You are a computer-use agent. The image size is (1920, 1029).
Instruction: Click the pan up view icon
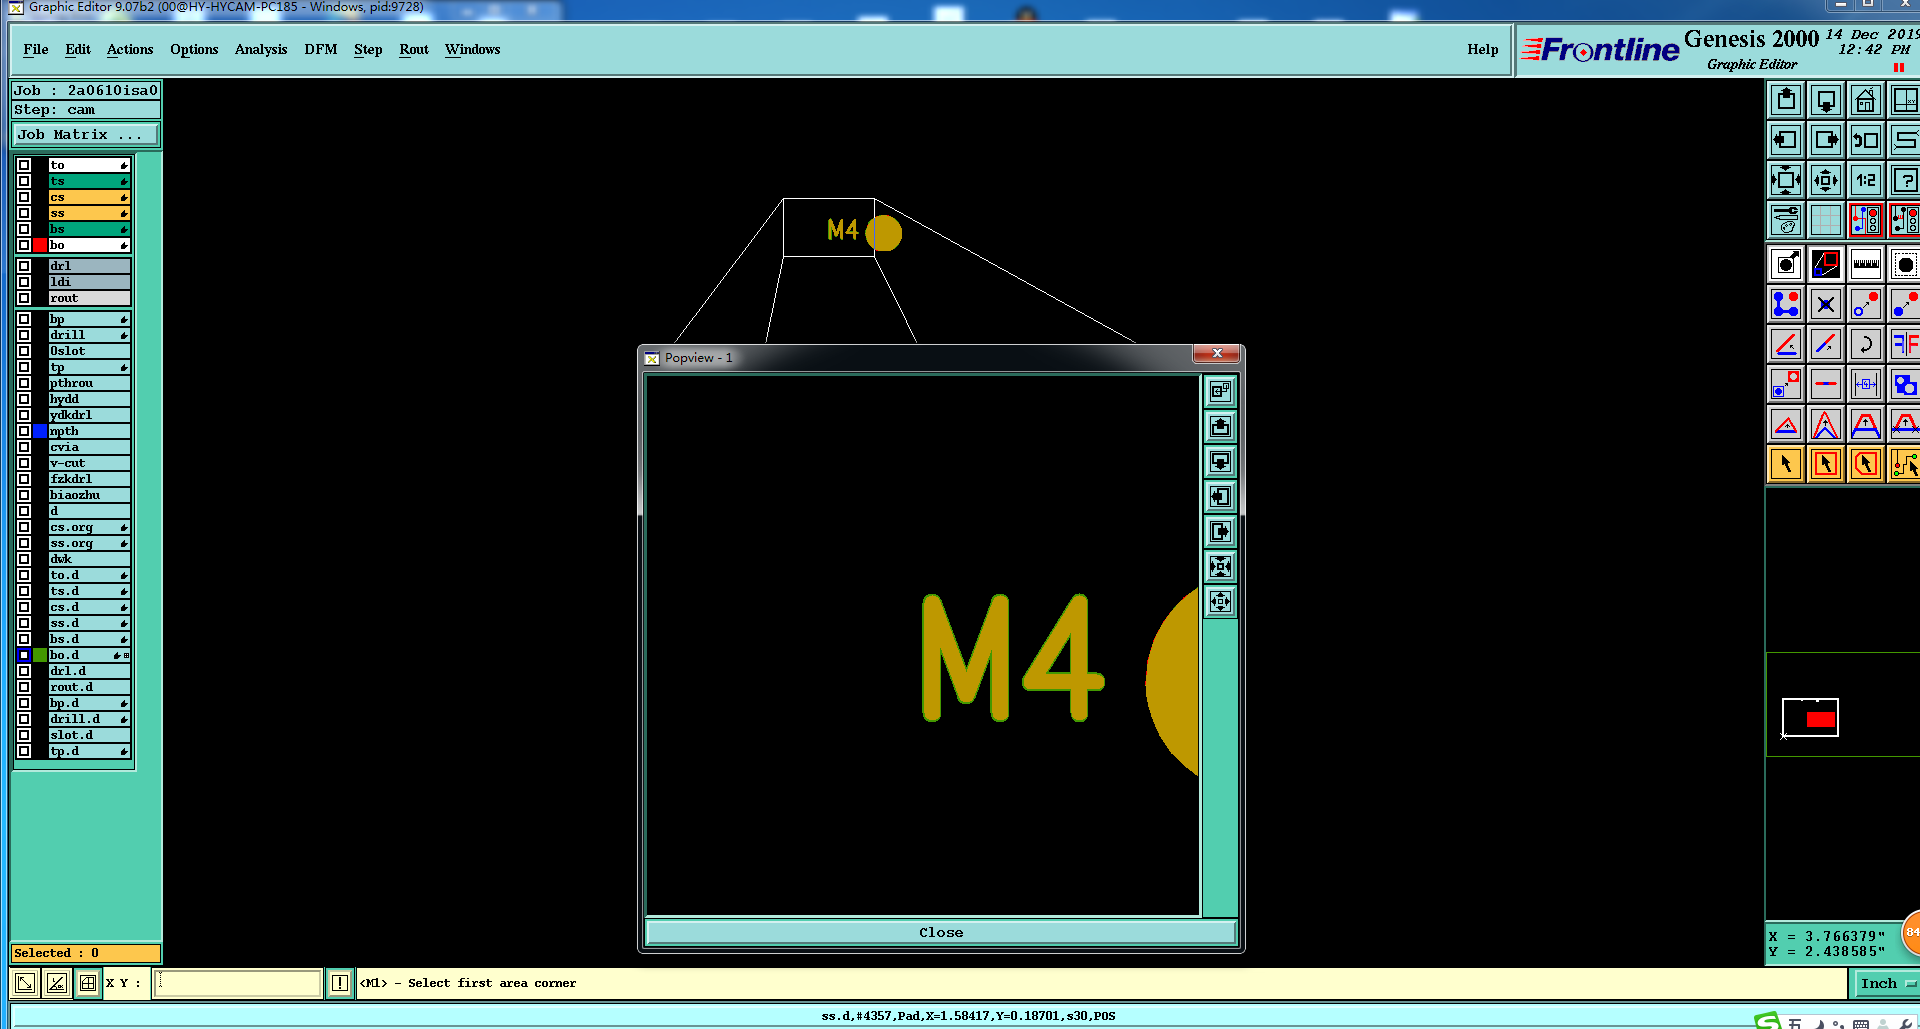(x=1786, y=100)
